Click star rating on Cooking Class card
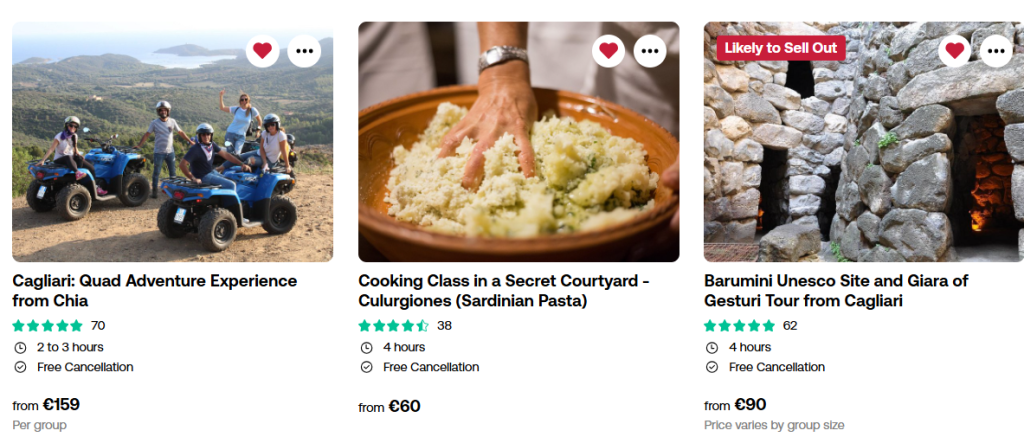Image resolution: width=1024 pixels, height=437 pixels. [393, 325]
